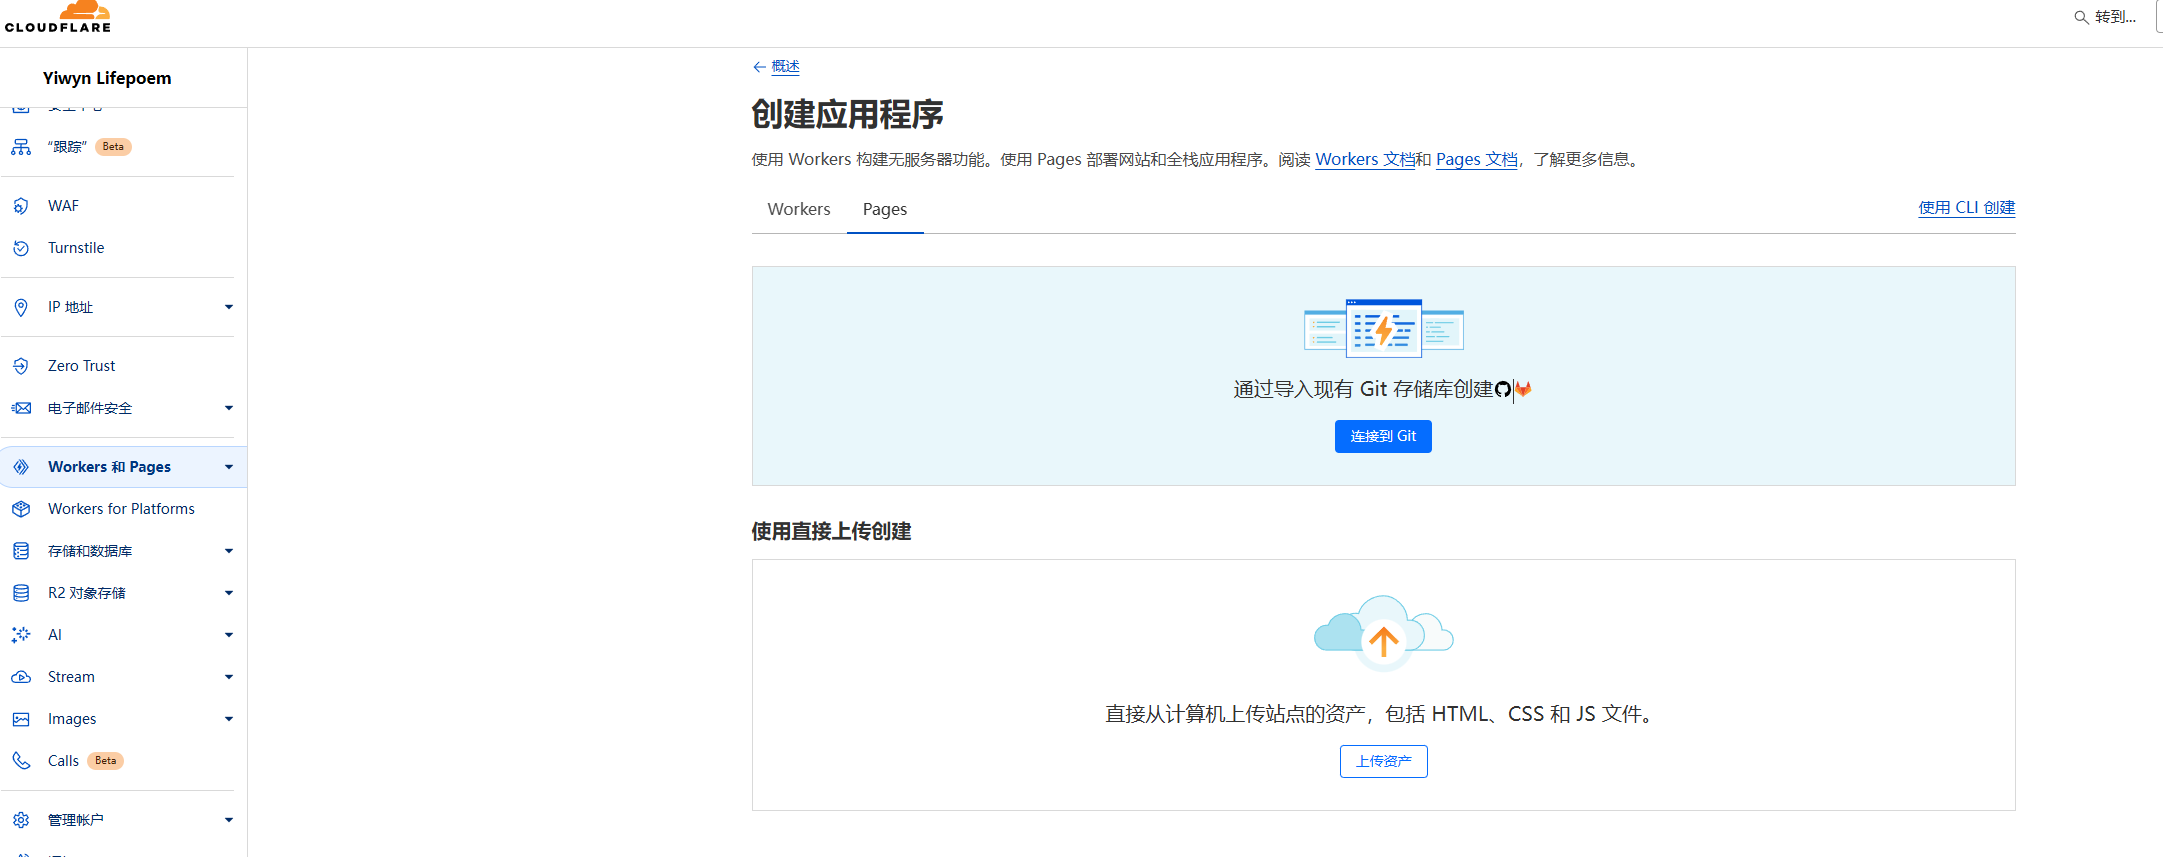Screen dimensions: 2163x857
Task: Click the GitLab fox logo
Action: pos(1523,389)
